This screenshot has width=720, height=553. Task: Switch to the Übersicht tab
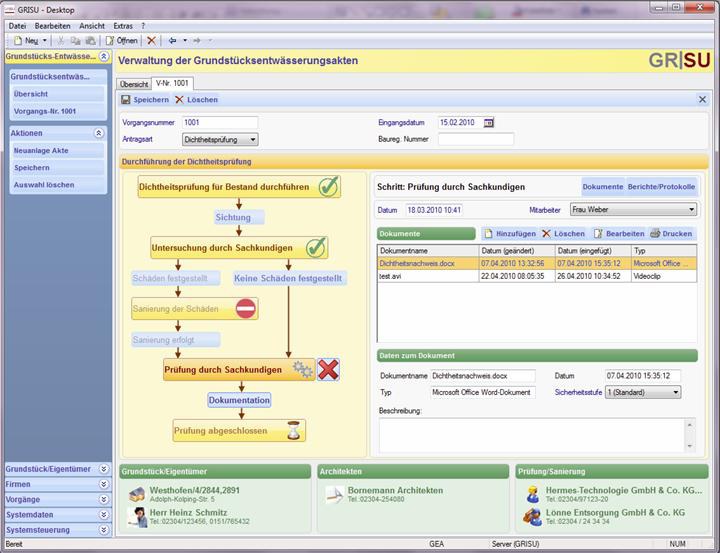click(134, 84)
